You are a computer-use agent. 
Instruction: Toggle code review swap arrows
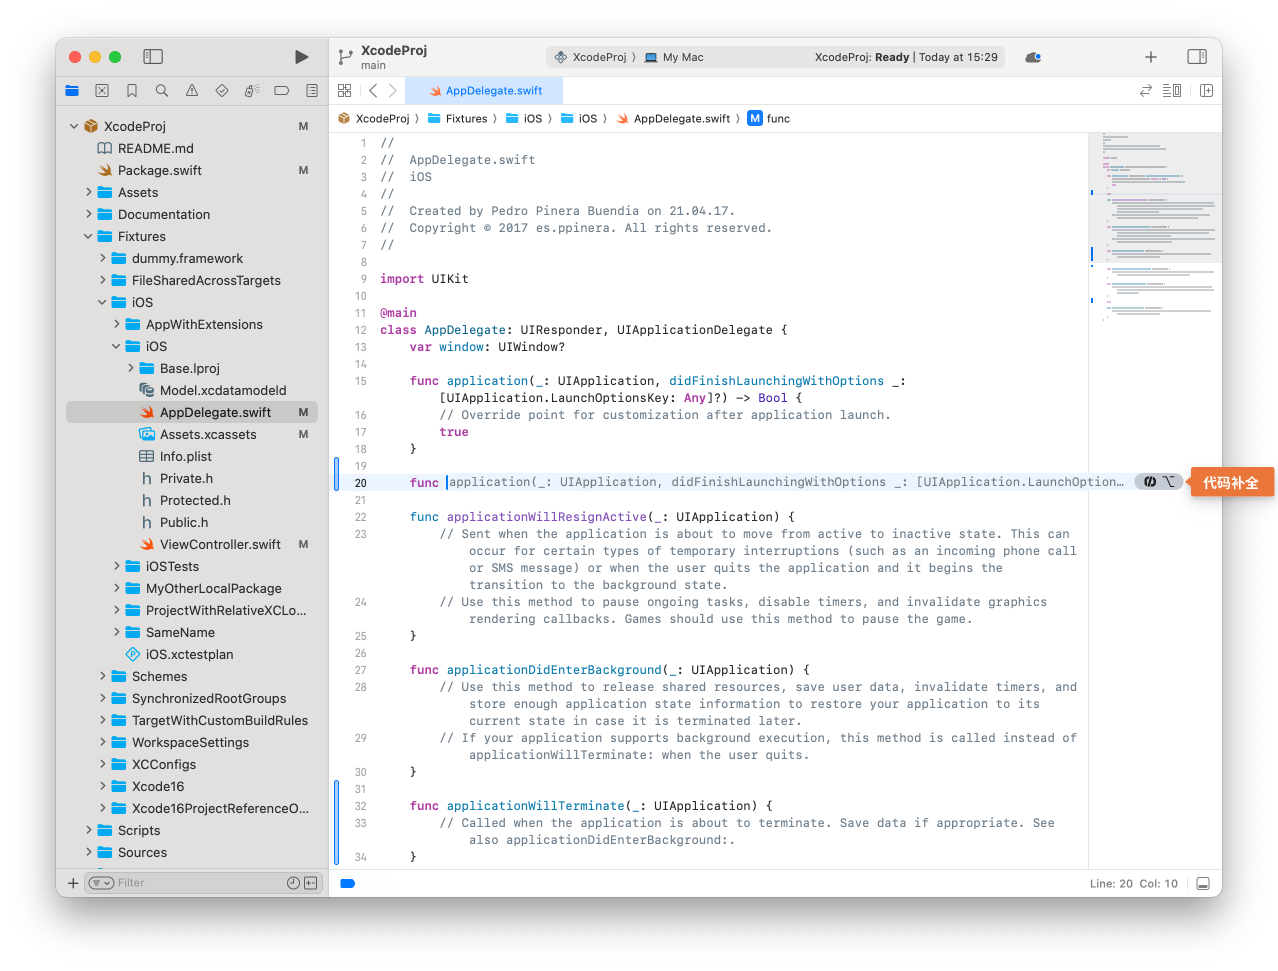1146,90
